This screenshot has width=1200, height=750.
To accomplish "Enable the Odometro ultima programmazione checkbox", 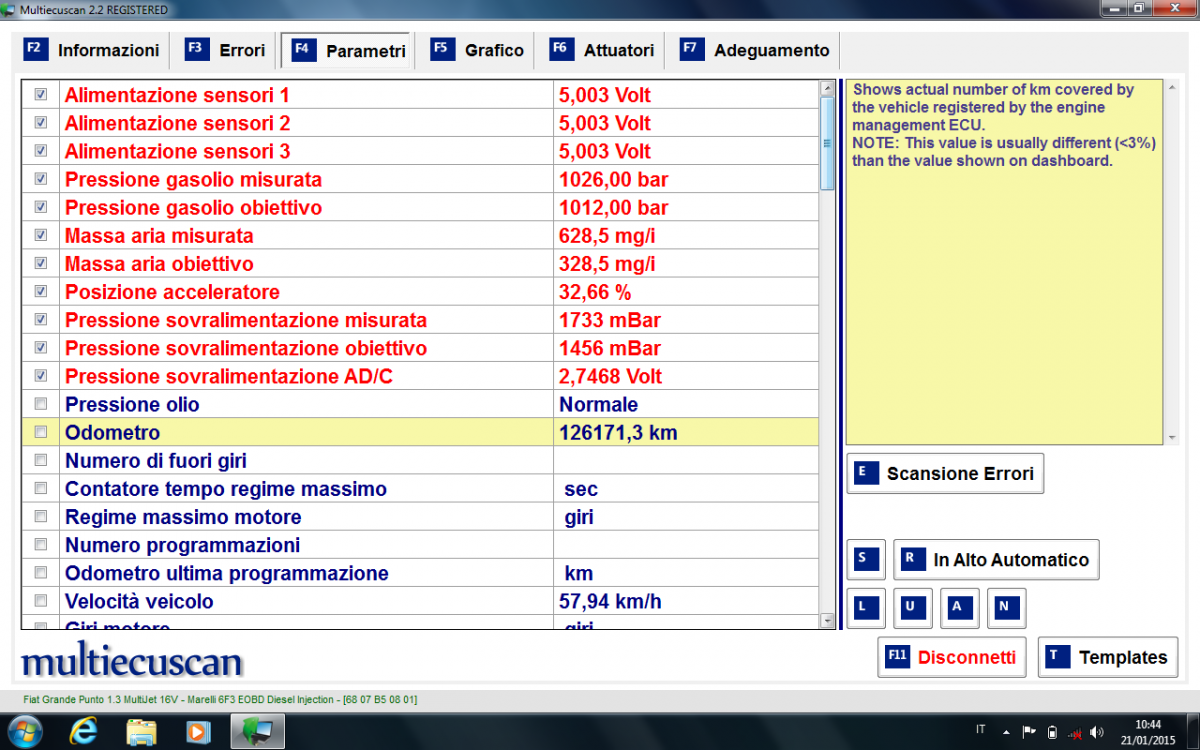I will tap(41, 573).
